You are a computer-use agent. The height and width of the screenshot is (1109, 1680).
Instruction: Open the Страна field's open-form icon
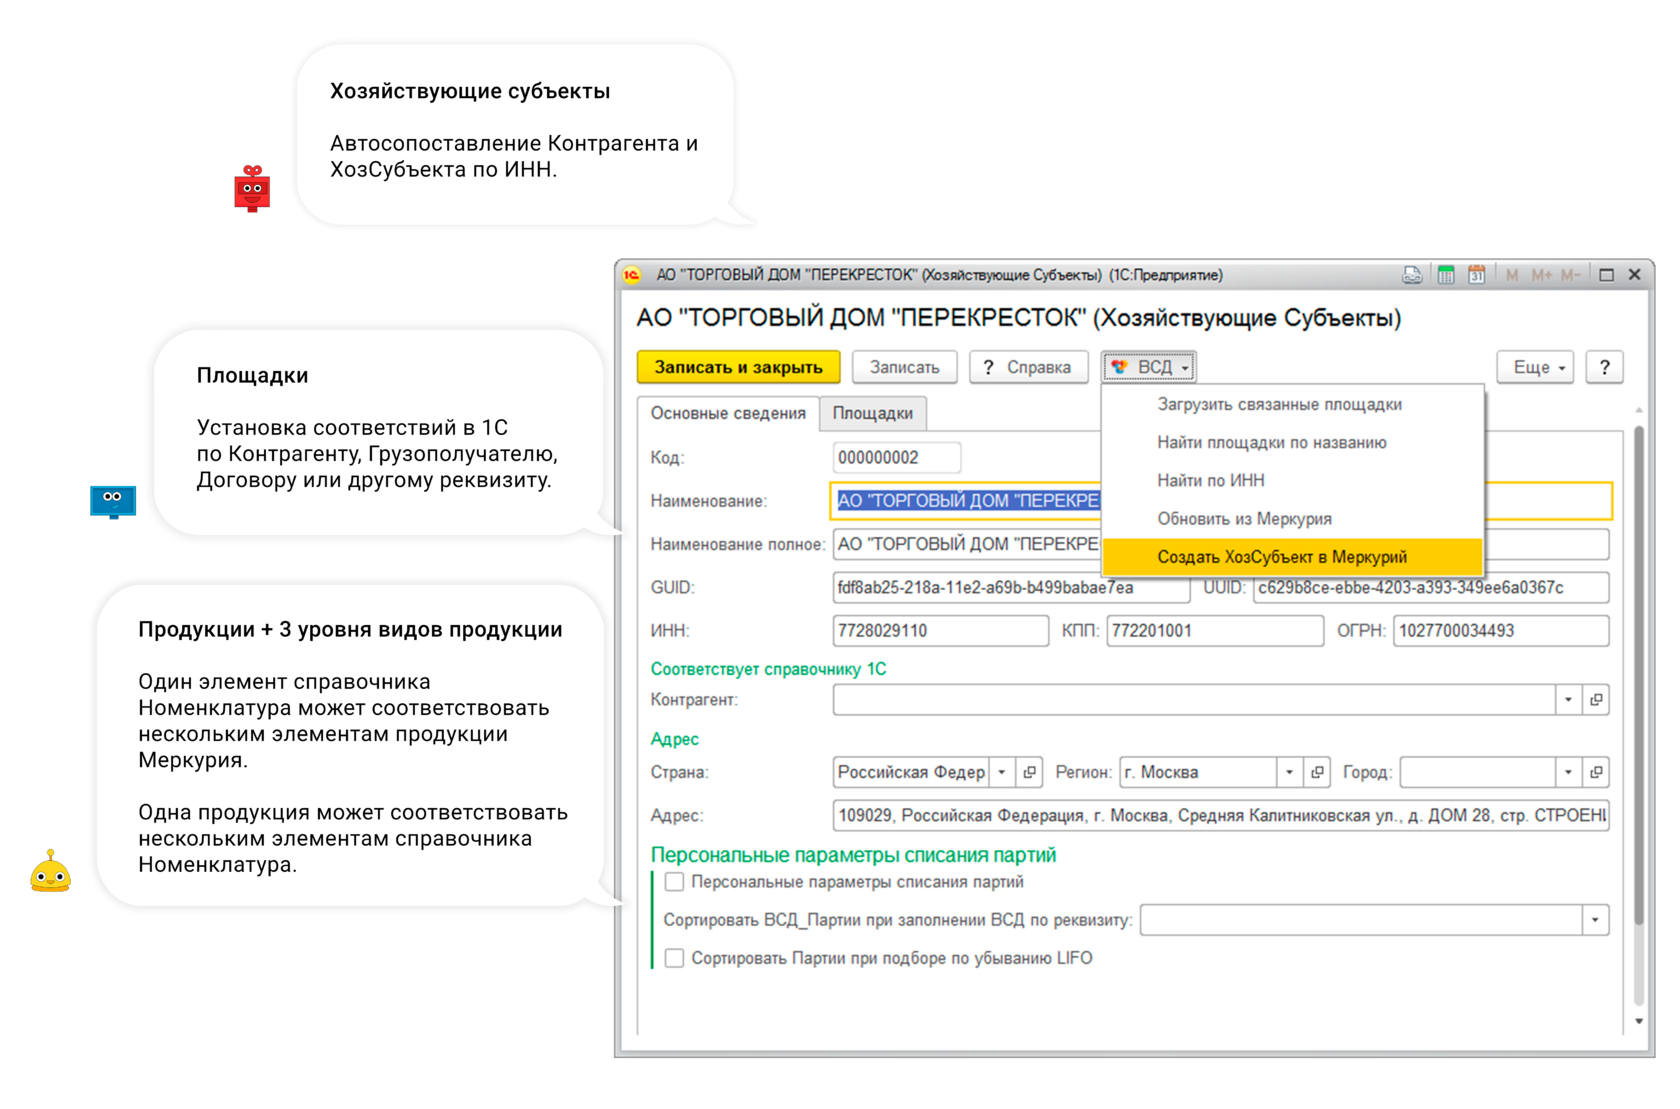tap(1029, 772)
